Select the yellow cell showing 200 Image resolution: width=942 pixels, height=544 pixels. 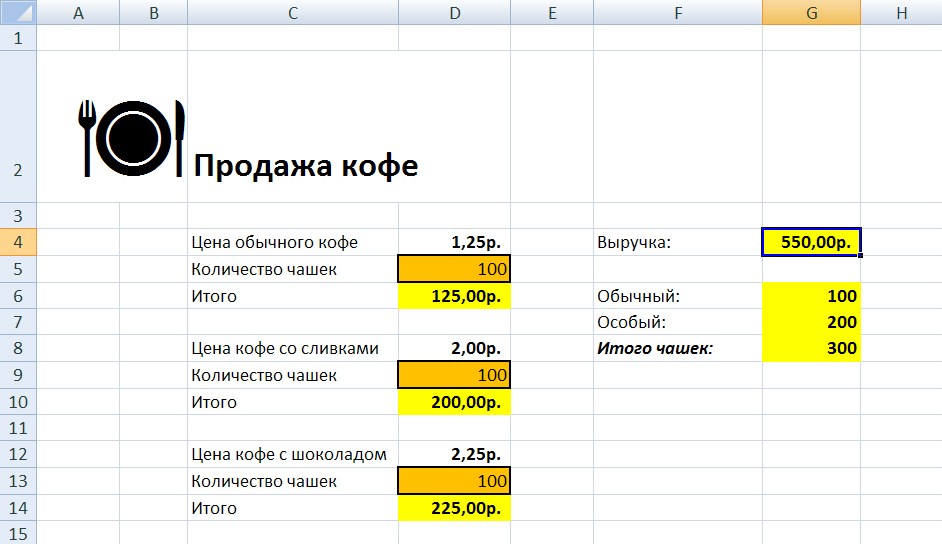tap(812, 322)
